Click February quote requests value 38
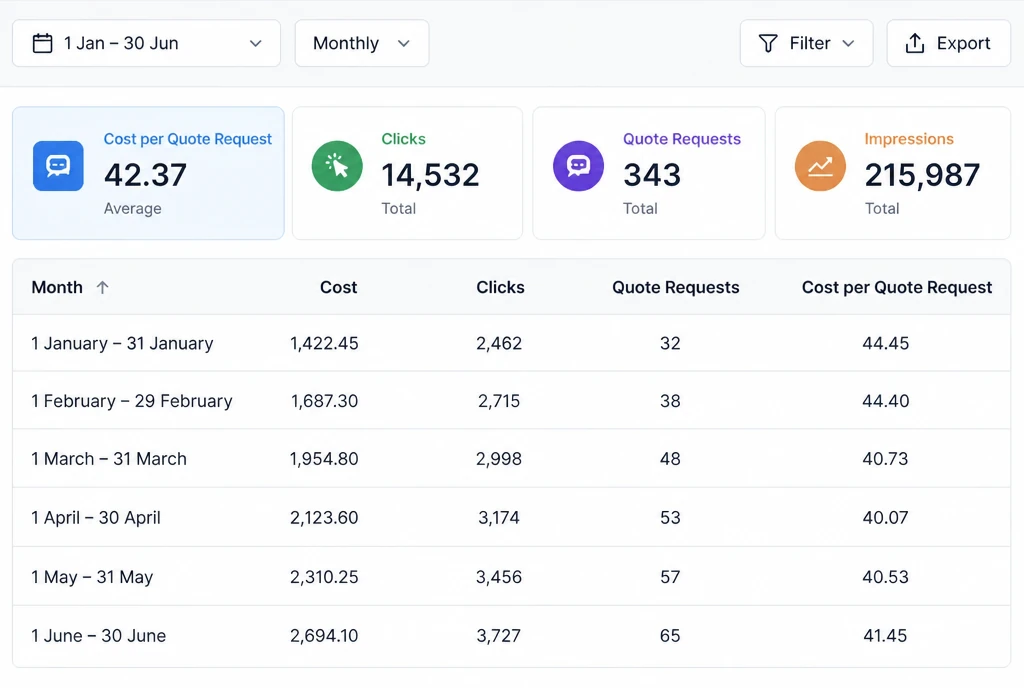Screen dimensions: 1024x688 tap(670, 401)
